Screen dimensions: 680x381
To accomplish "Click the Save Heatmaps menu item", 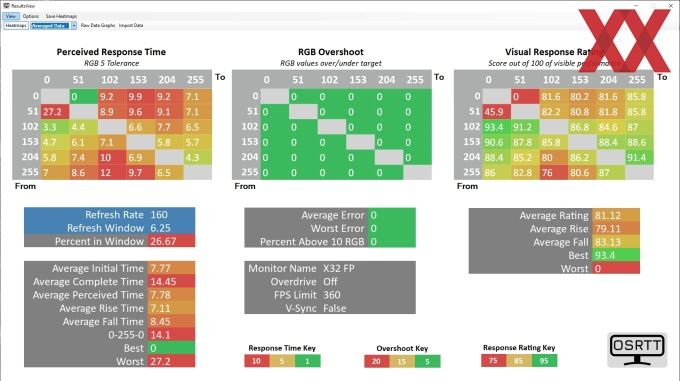I will (x=61, y=16).
